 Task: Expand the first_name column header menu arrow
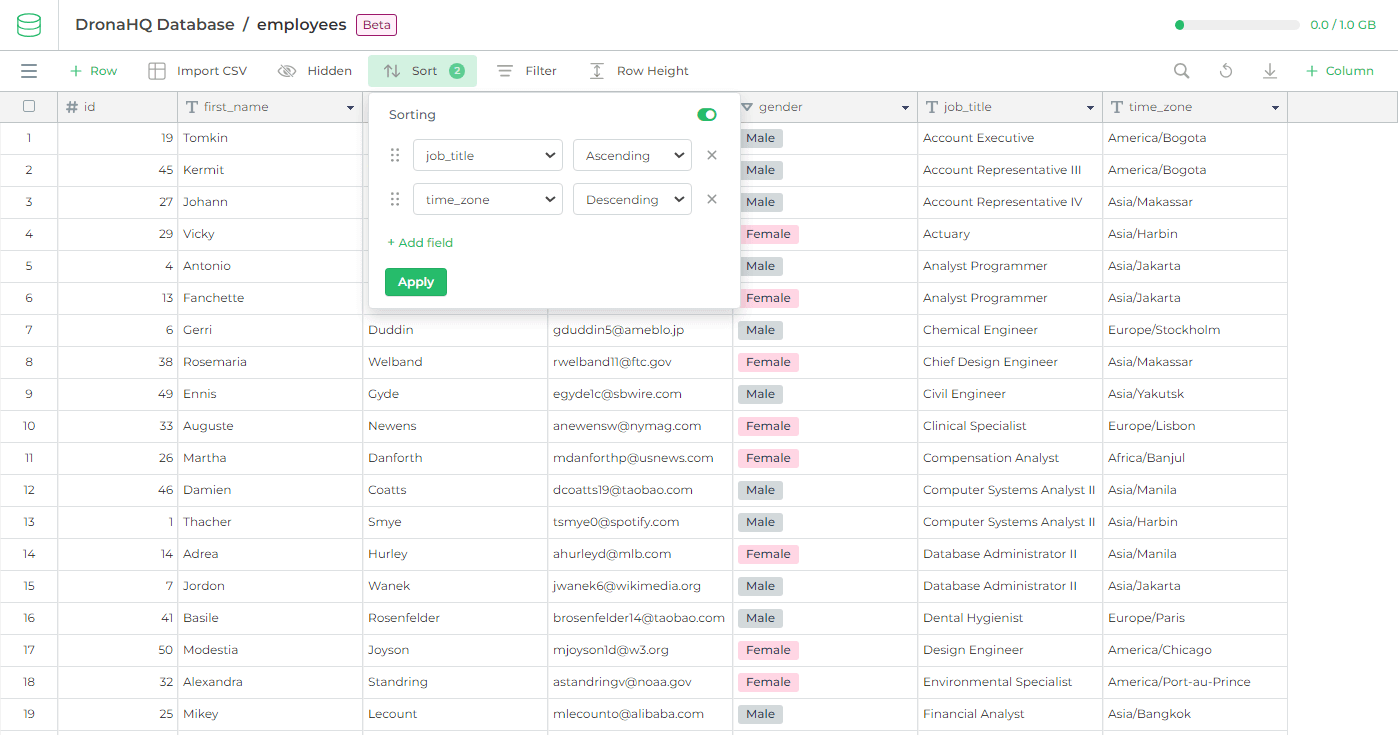[350, 108]
